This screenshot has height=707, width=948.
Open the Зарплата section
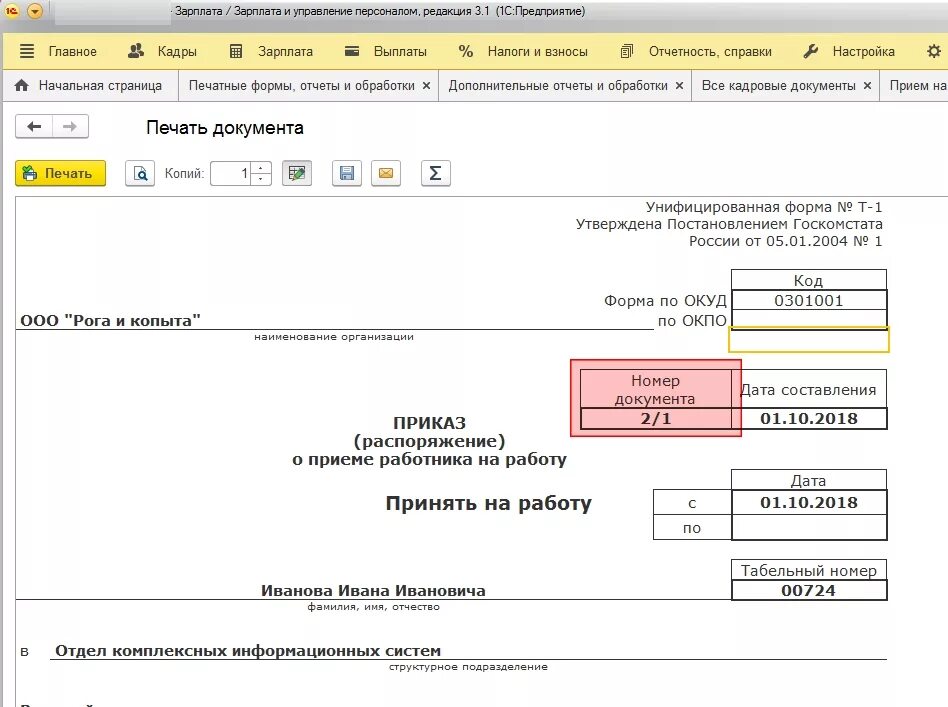tap(271, 51)
